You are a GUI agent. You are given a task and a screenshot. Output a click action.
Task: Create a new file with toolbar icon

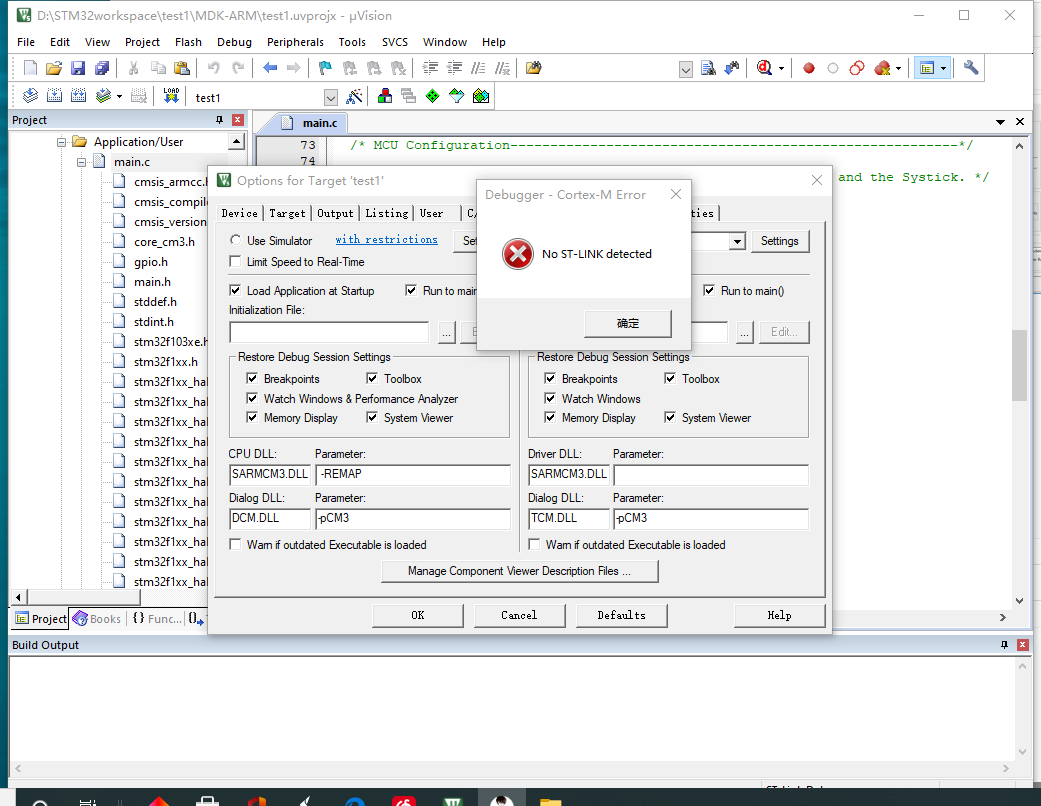click(30, 68)
